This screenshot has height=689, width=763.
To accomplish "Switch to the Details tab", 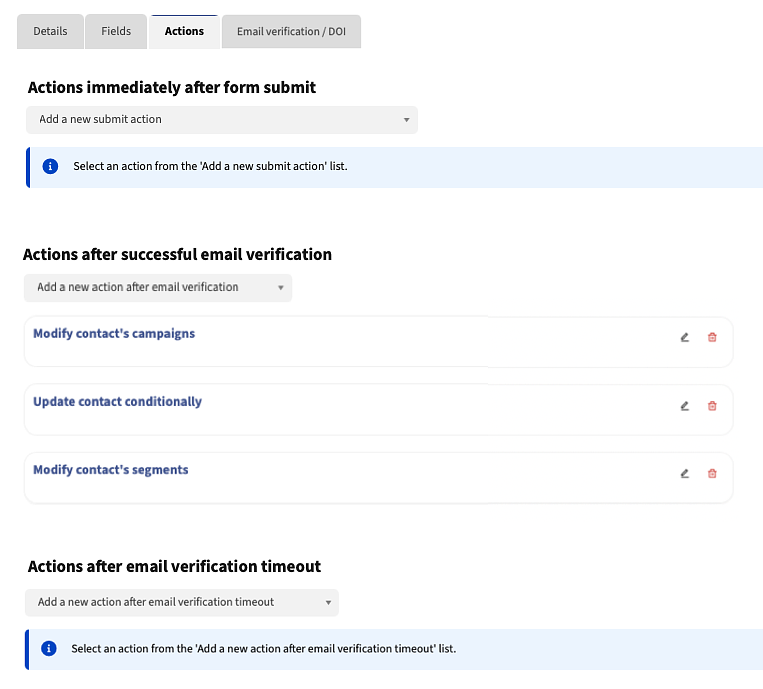I will [x=50, y=32].
